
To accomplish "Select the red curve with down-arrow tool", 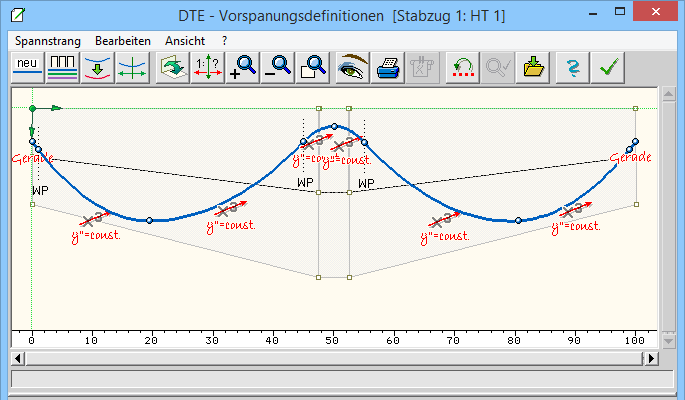I will point(97,68).
